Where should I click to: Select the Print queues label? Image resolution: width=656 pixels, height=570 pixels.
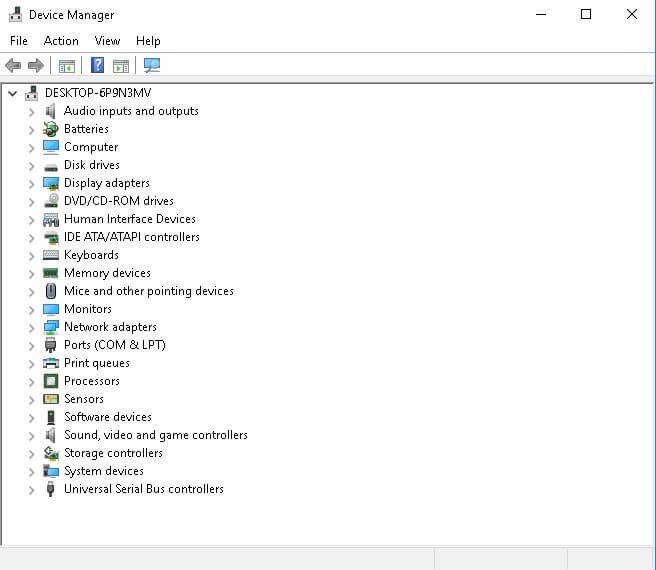97,363
